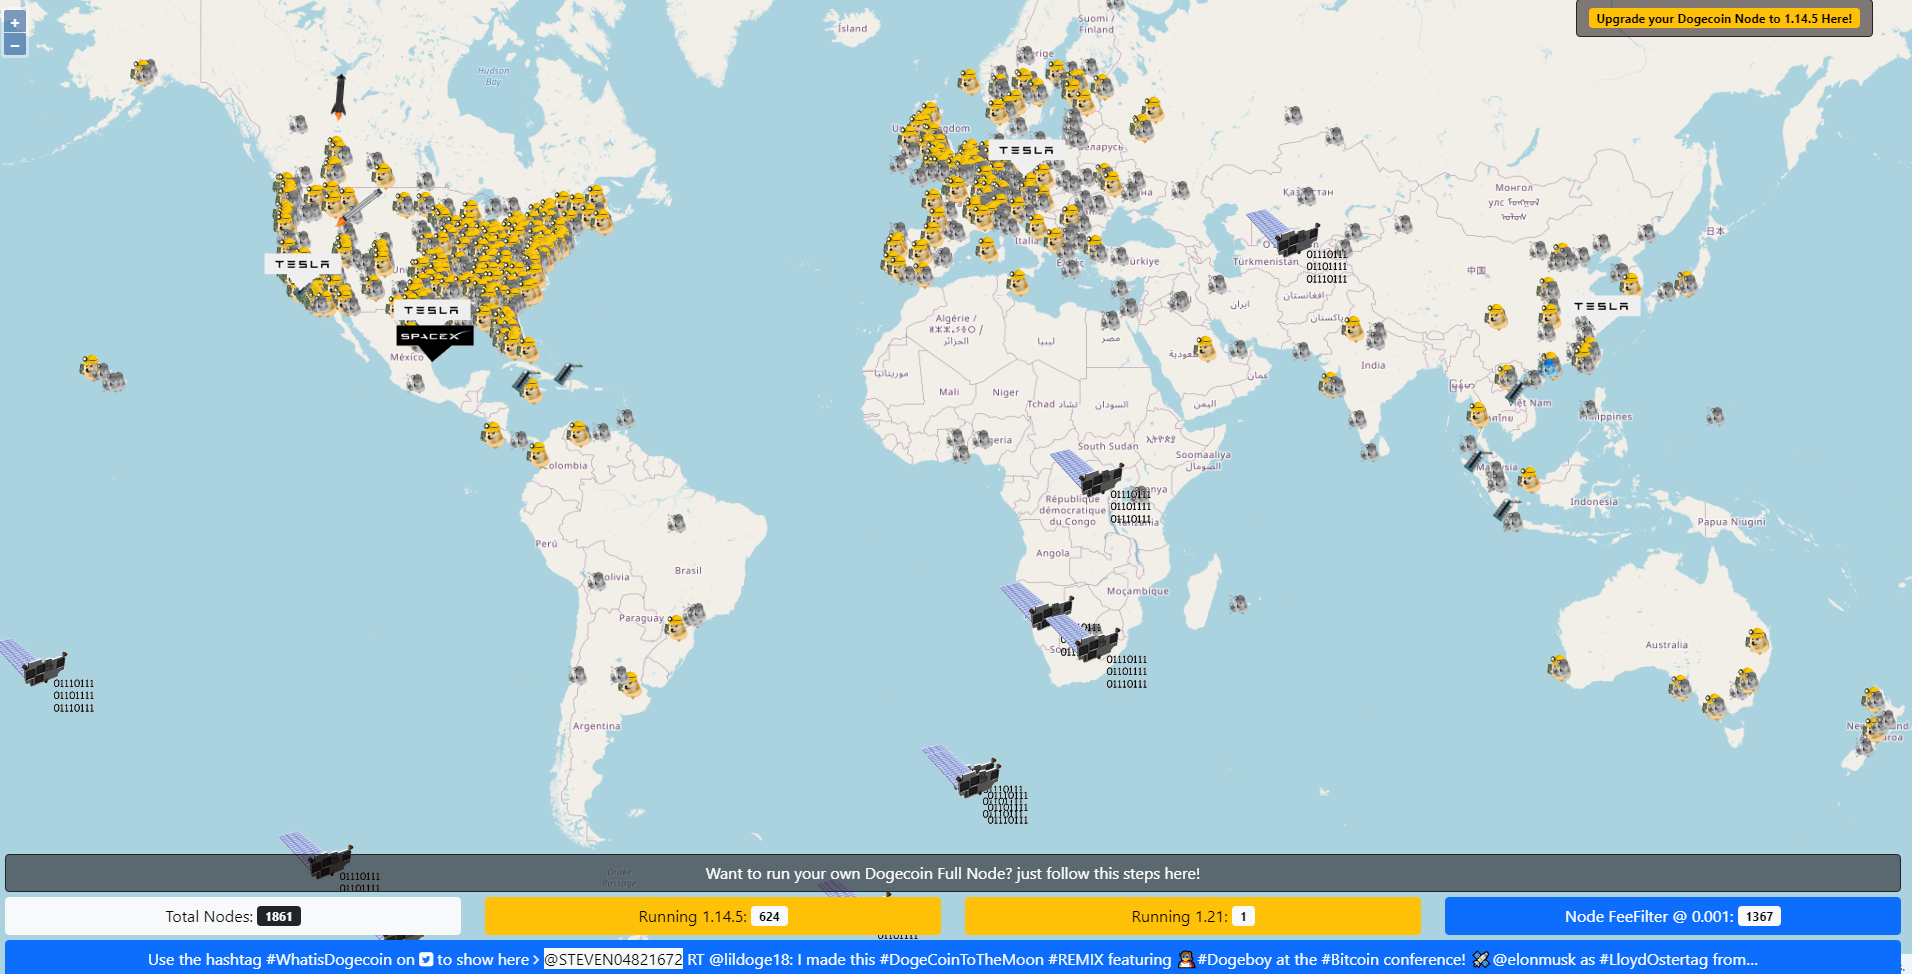Click the Doge node in Saudi Arabia

(x=1206, y=349)
